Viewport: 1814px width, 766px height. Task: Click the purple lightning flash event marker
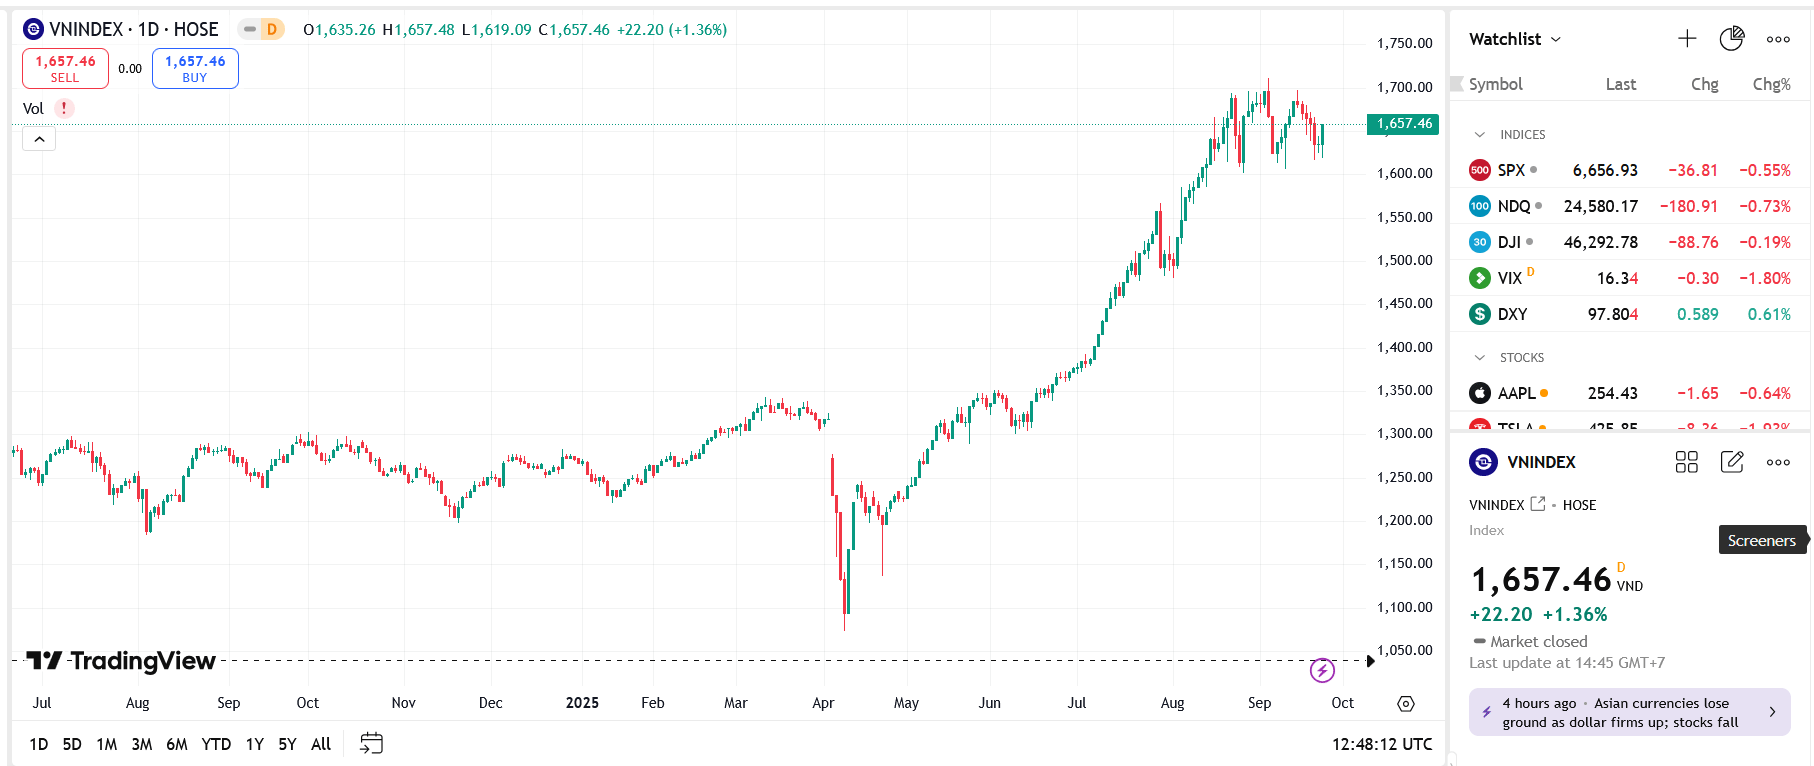click(1322, 670)
